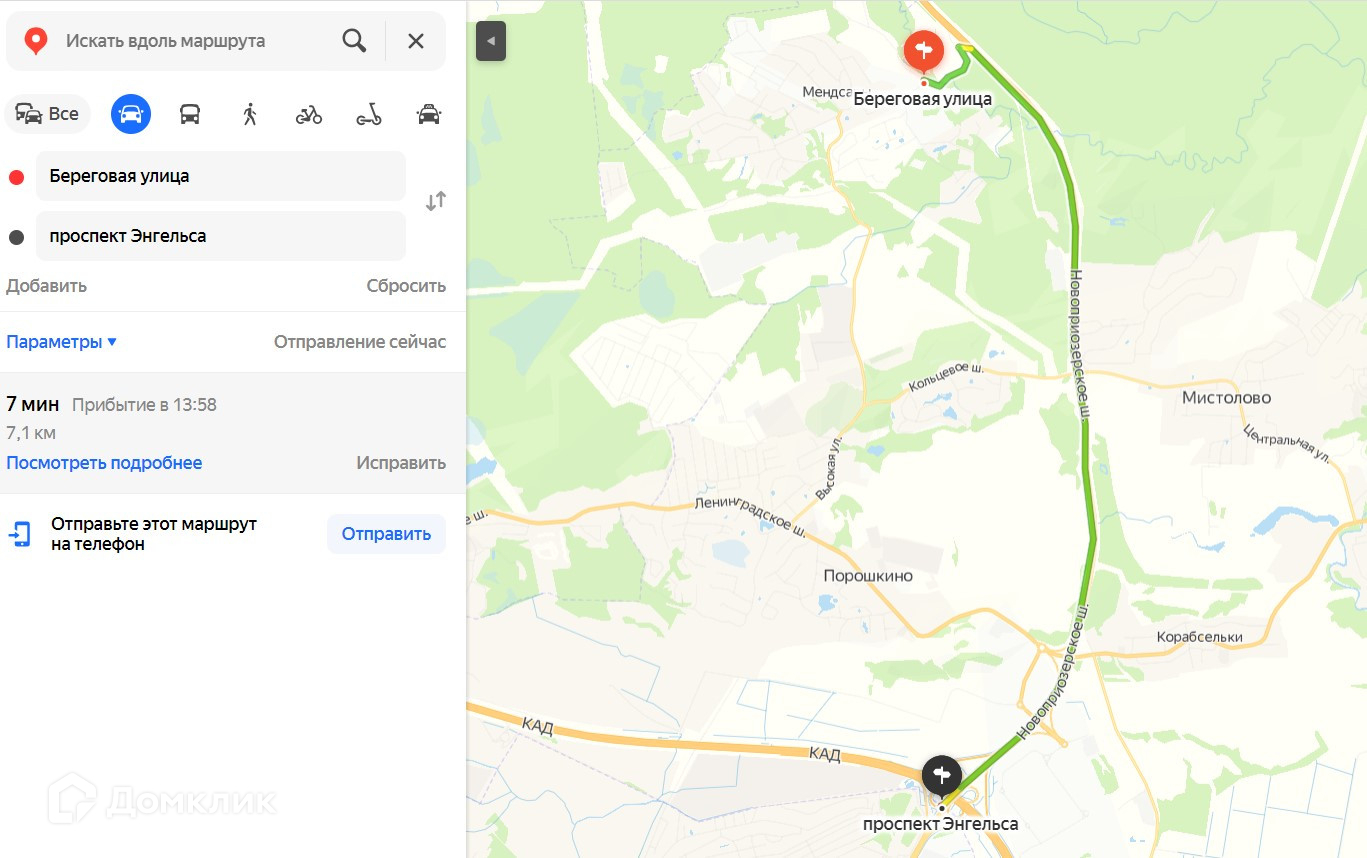The image size is (1367, 858).
Task: Close the route search panel
Action: coord(416,41)
